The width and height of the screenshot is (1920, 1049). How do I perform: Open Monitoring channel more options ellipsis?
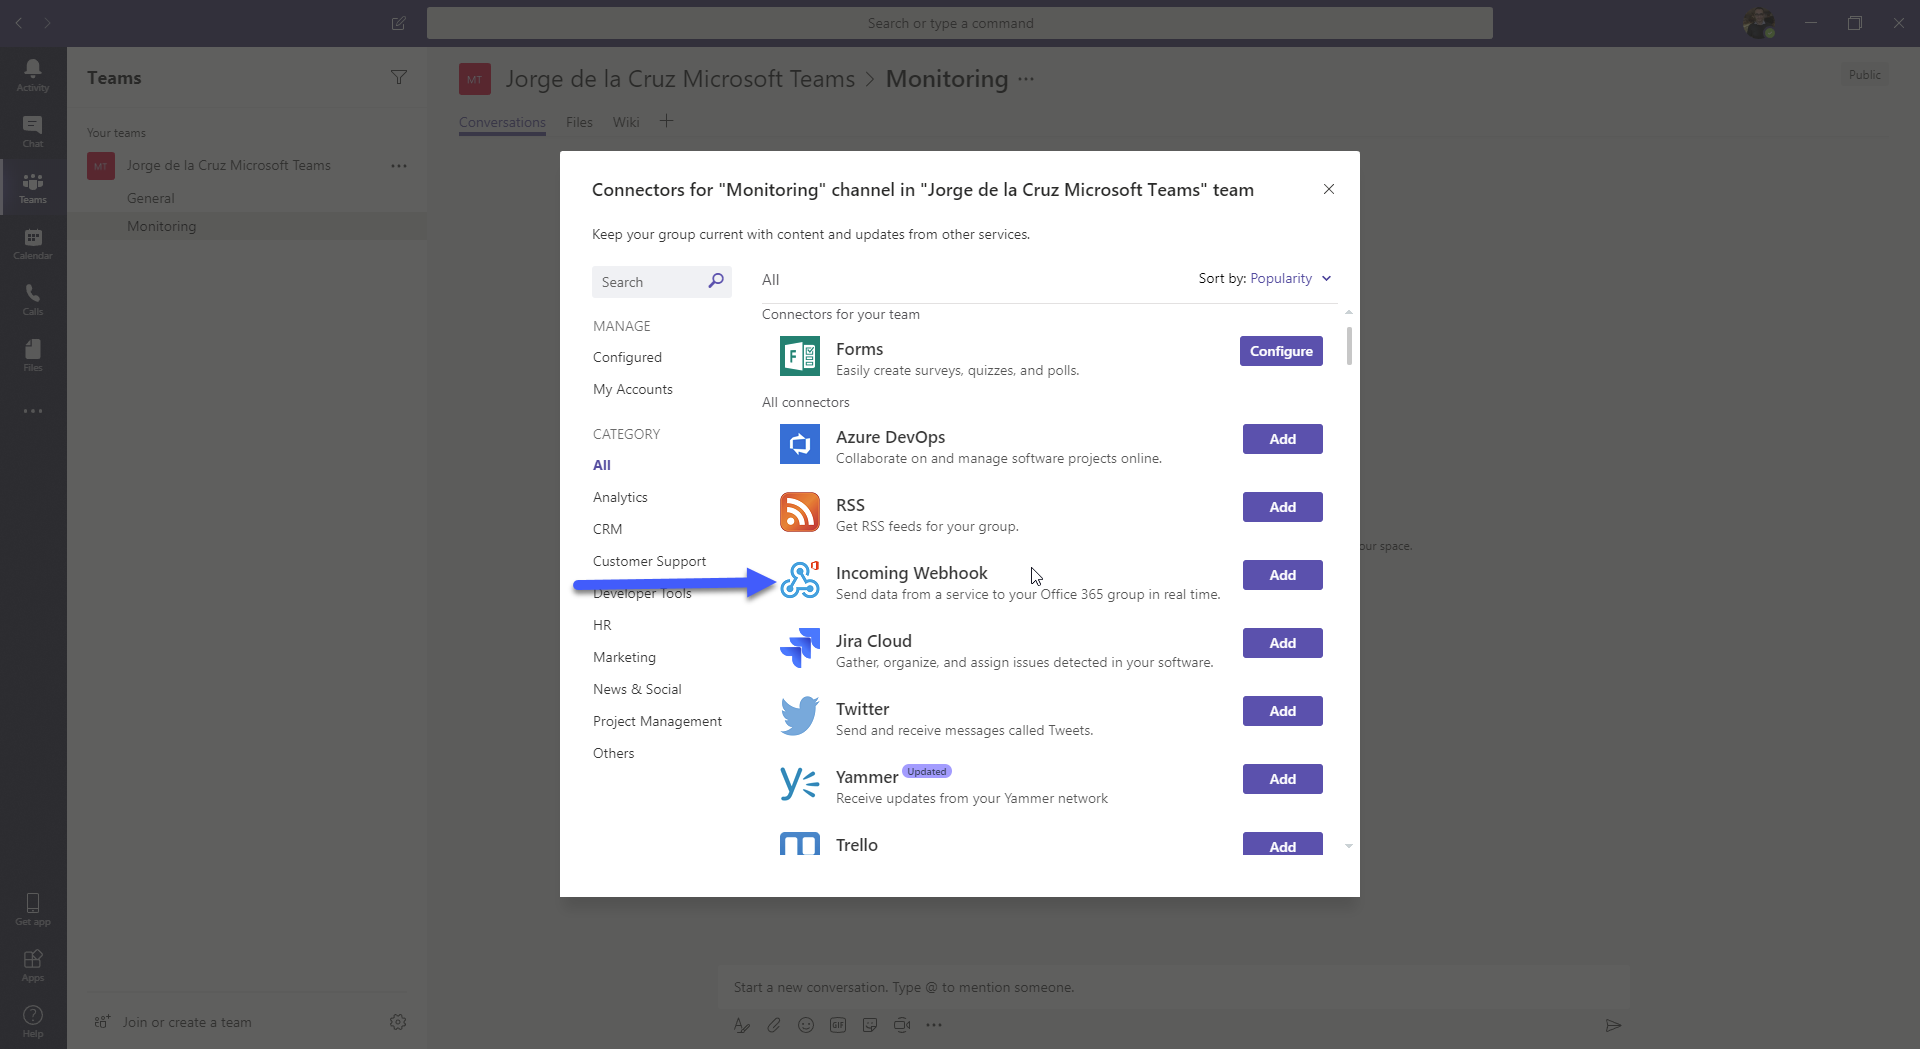pos(1026,79)
